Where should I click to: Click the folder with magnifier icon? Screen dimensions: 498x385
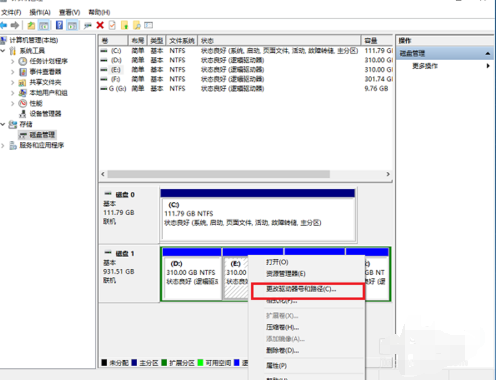137,25
